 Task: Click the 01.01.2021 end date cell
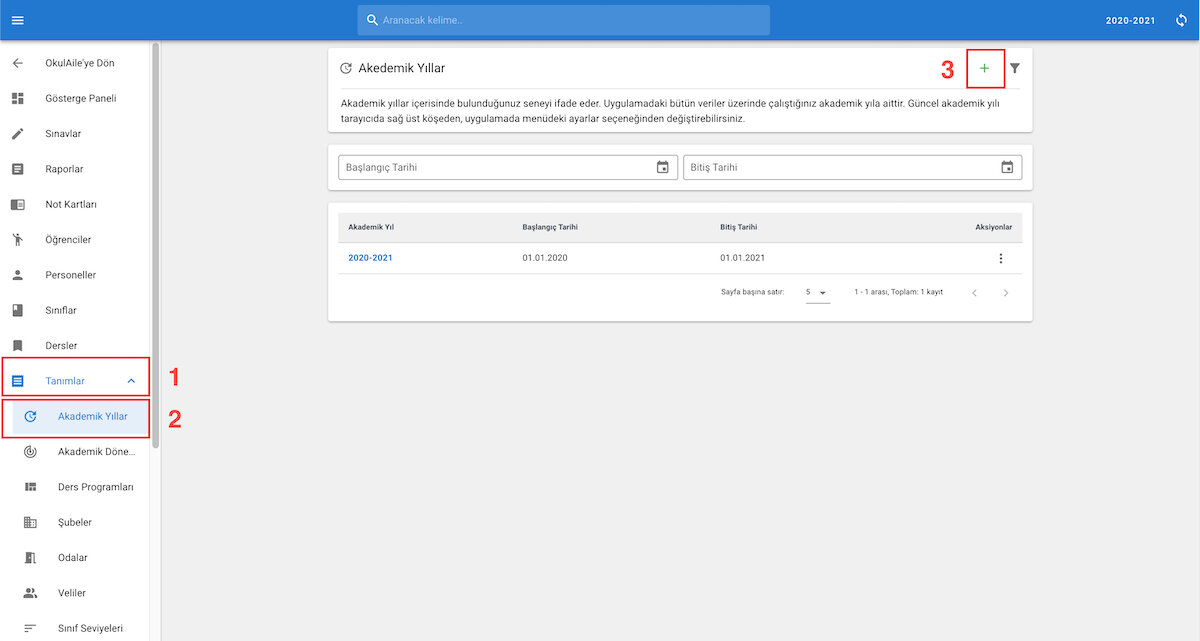(x=743, y=258)
